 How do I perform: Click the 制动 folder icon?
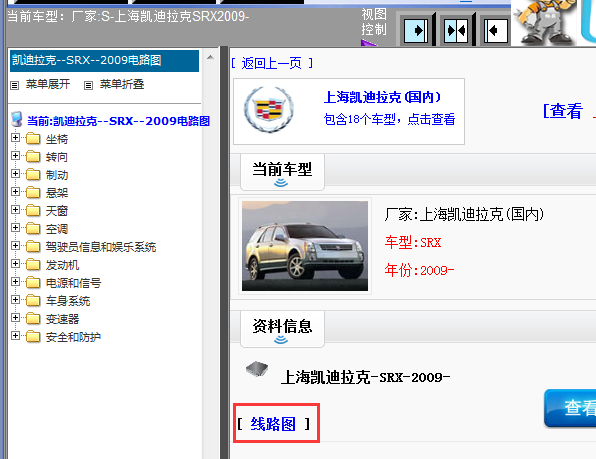tap(33, 174)
